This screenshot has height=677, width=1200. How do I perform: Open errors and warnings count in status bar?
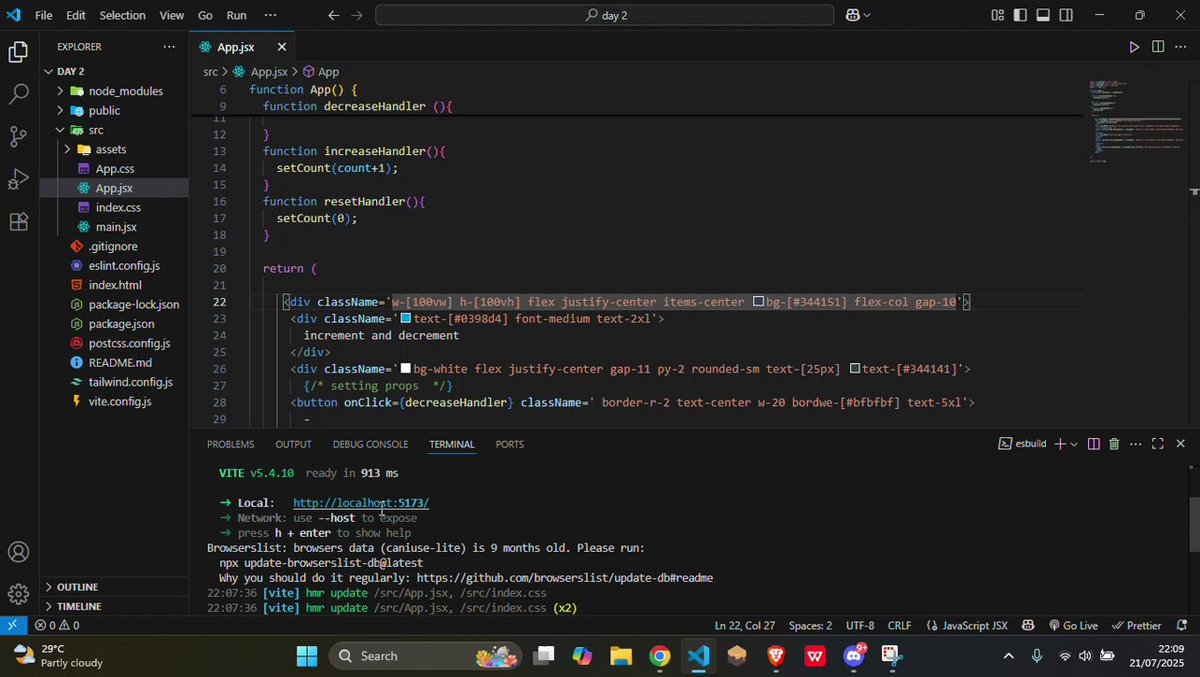click(x=57, y=625)
